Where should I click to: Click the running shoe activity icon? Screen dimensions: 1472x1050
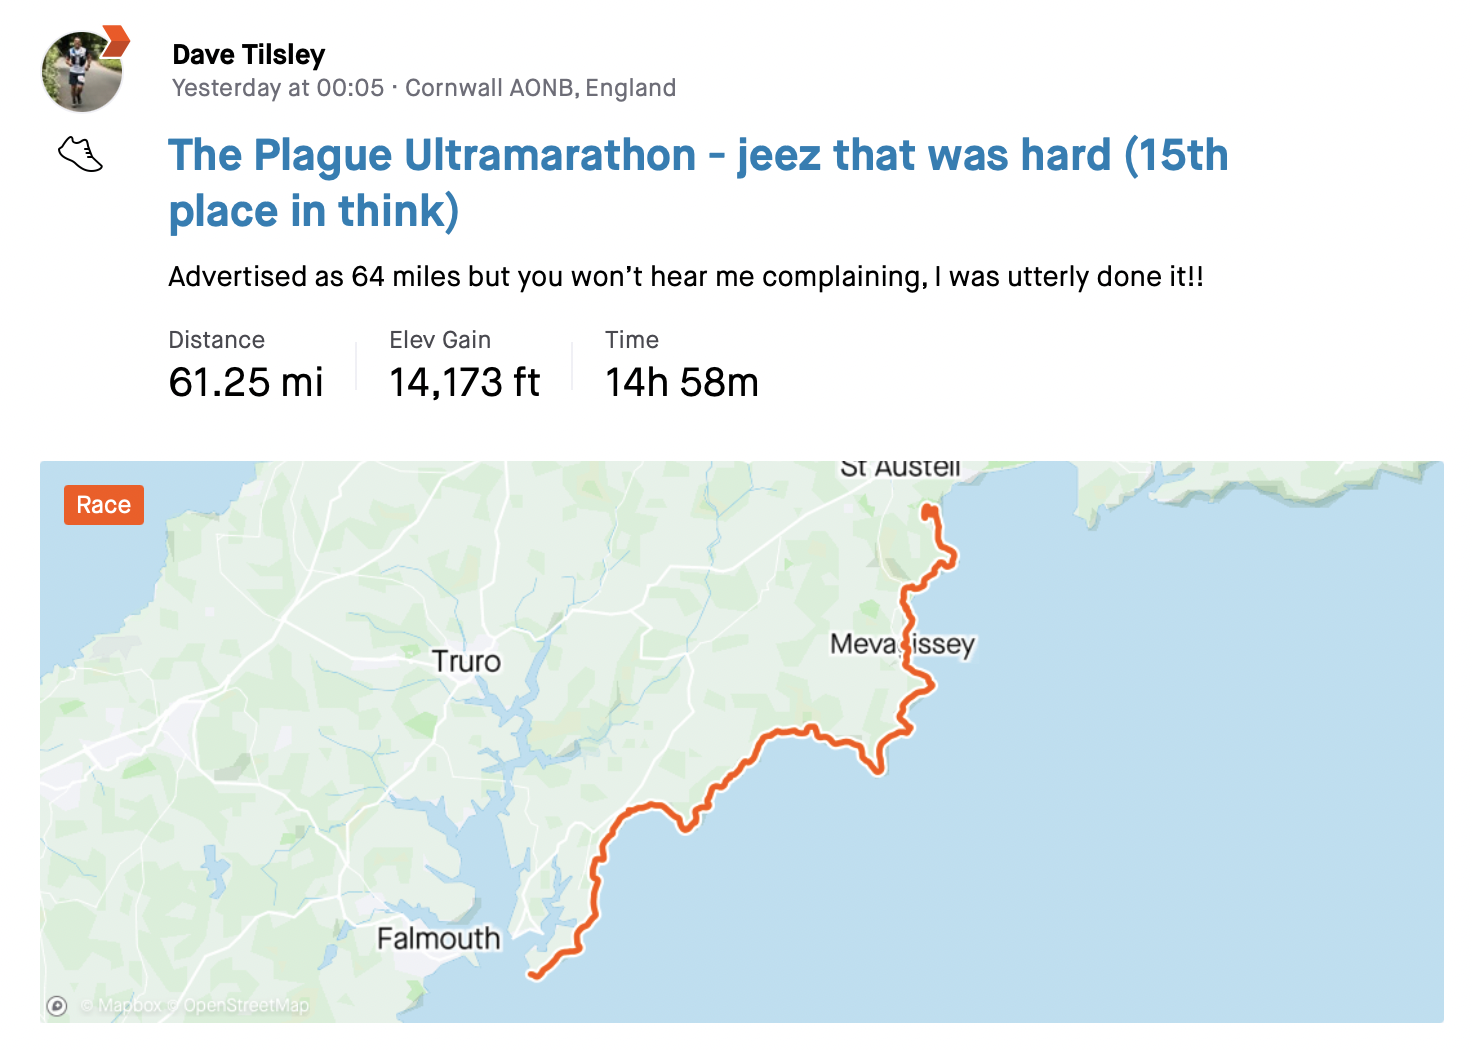tap(80, 154)
